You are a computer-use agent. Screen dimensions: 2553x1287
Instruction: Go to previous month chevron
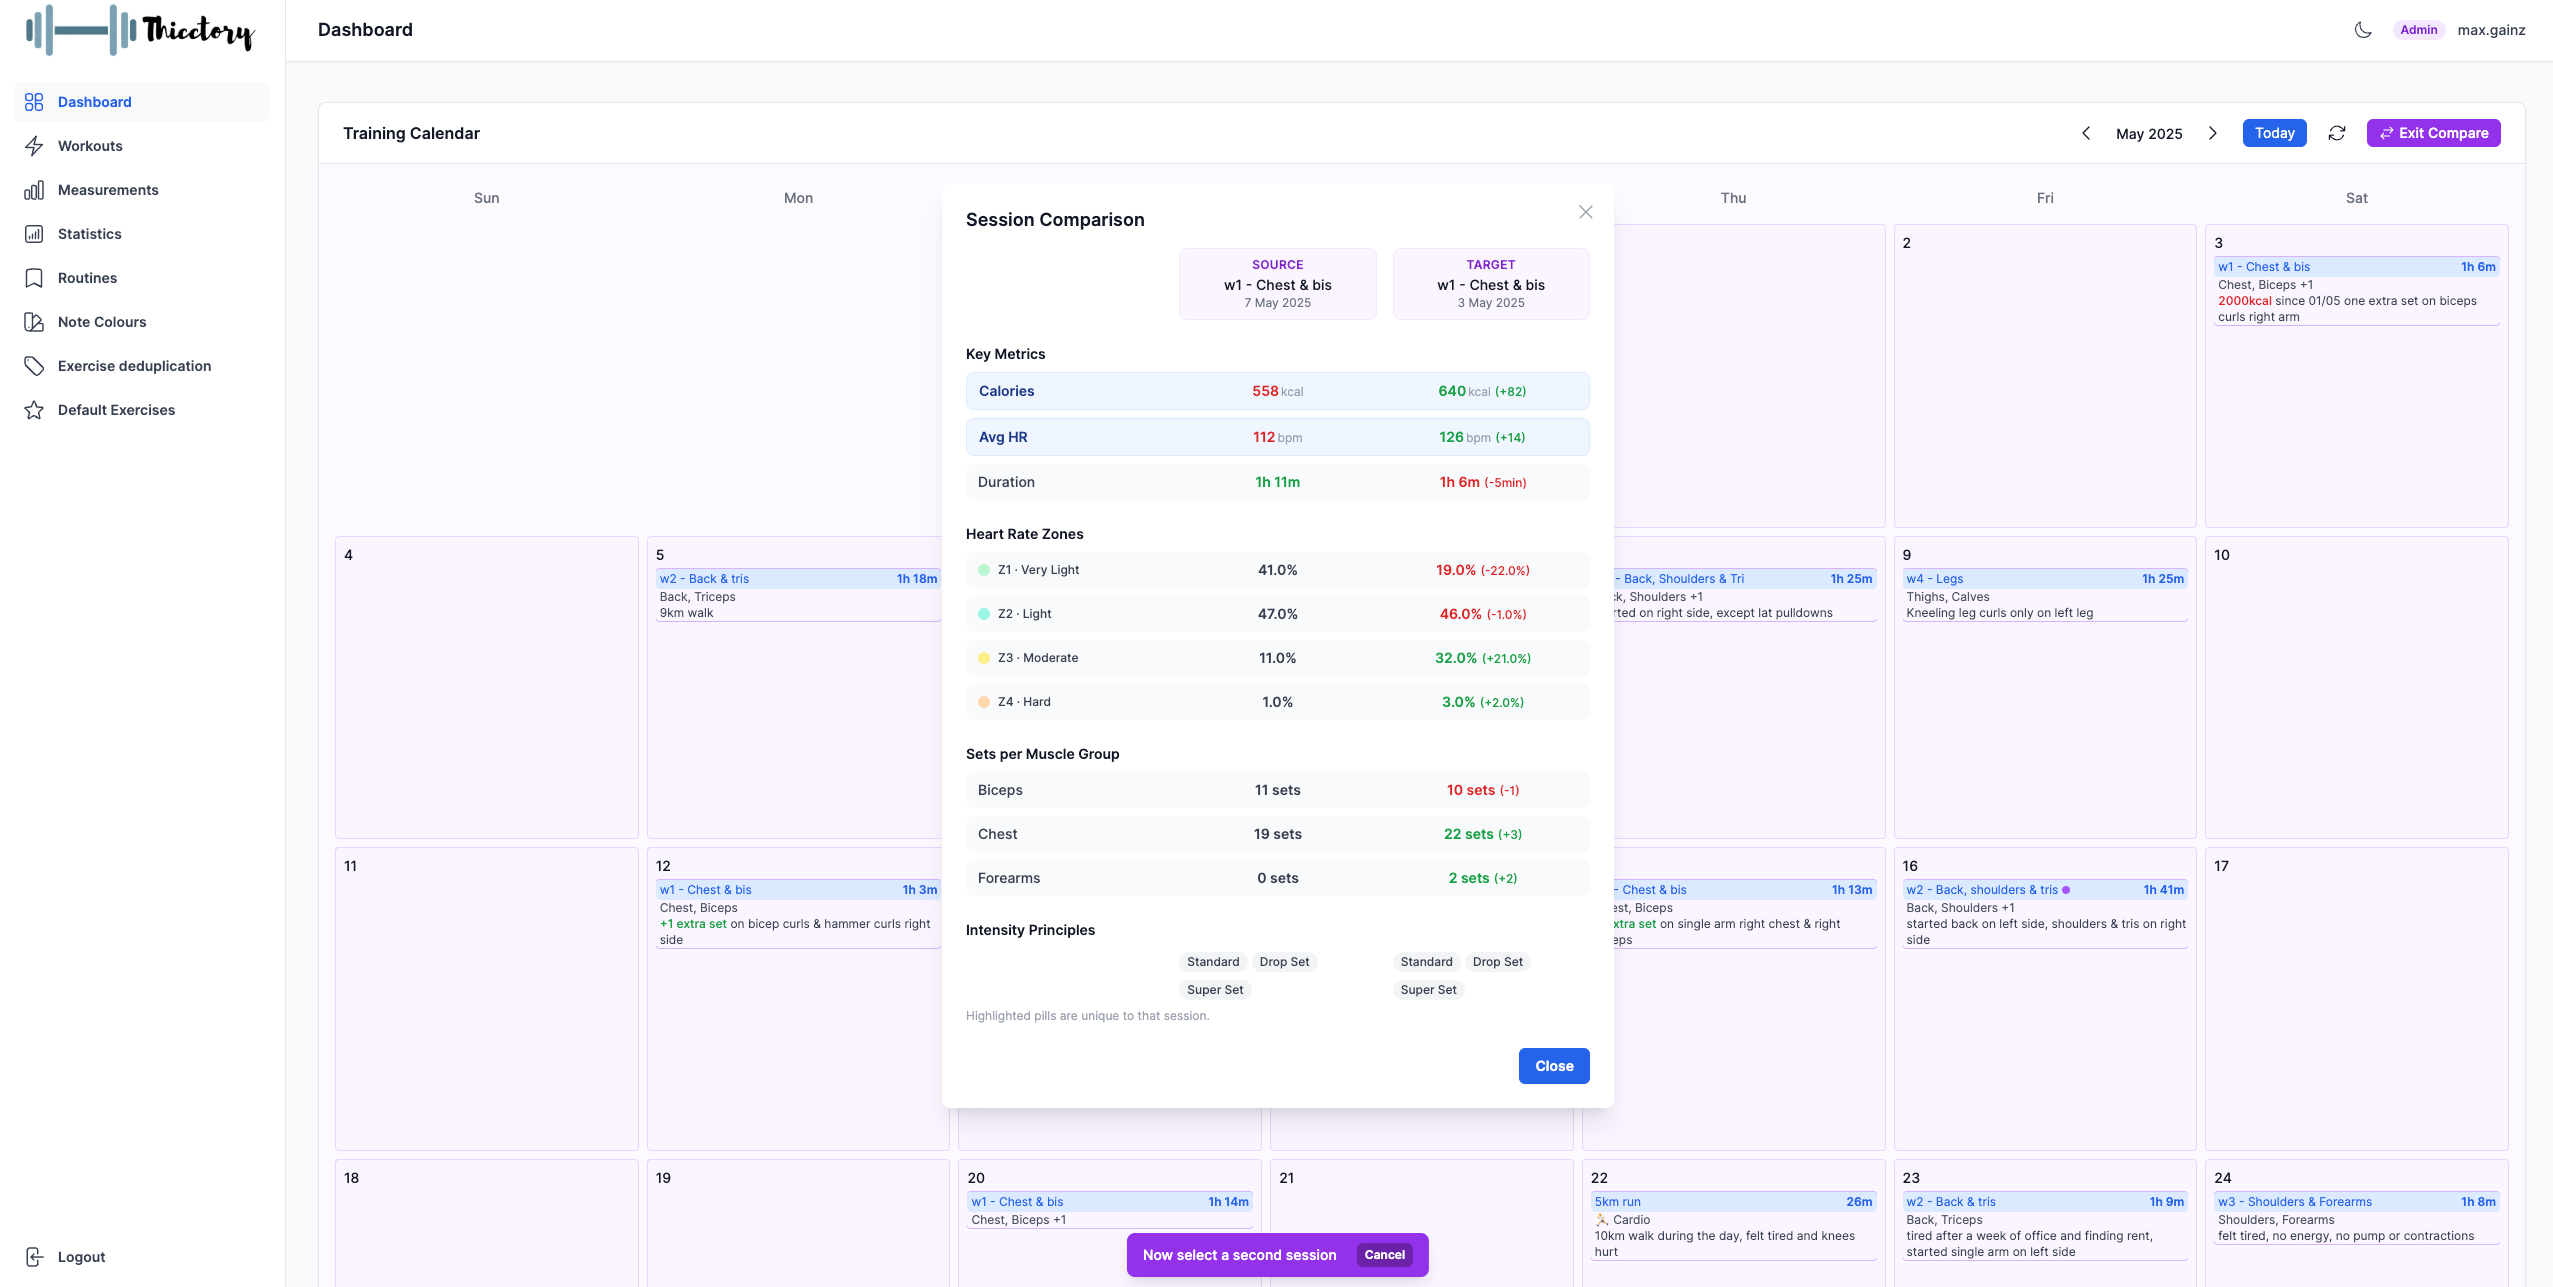(2086, 133)
